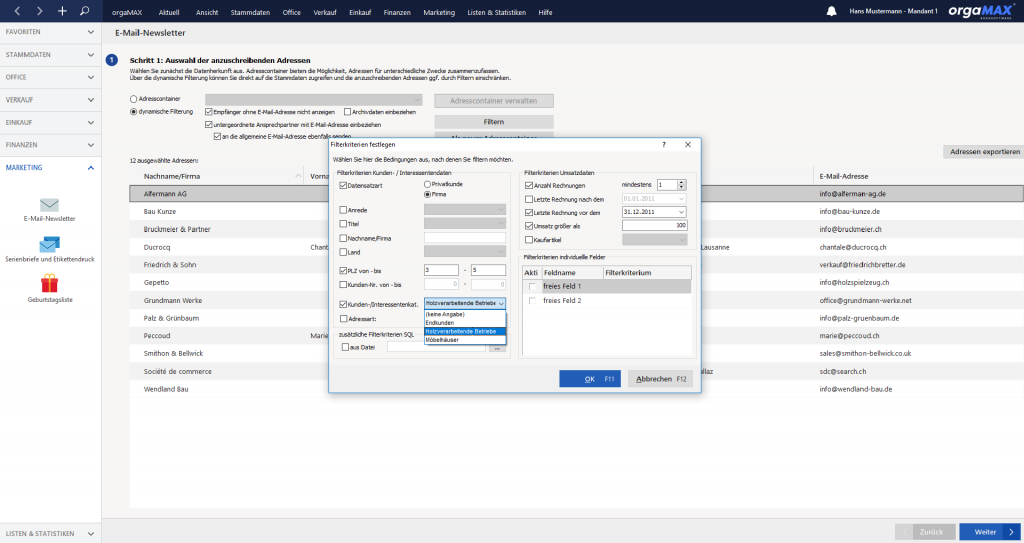Viewport: 1024px width, 543px height.
Task: Uncheck the PLZ von - bis checkbox
Action: pos(343,271)
